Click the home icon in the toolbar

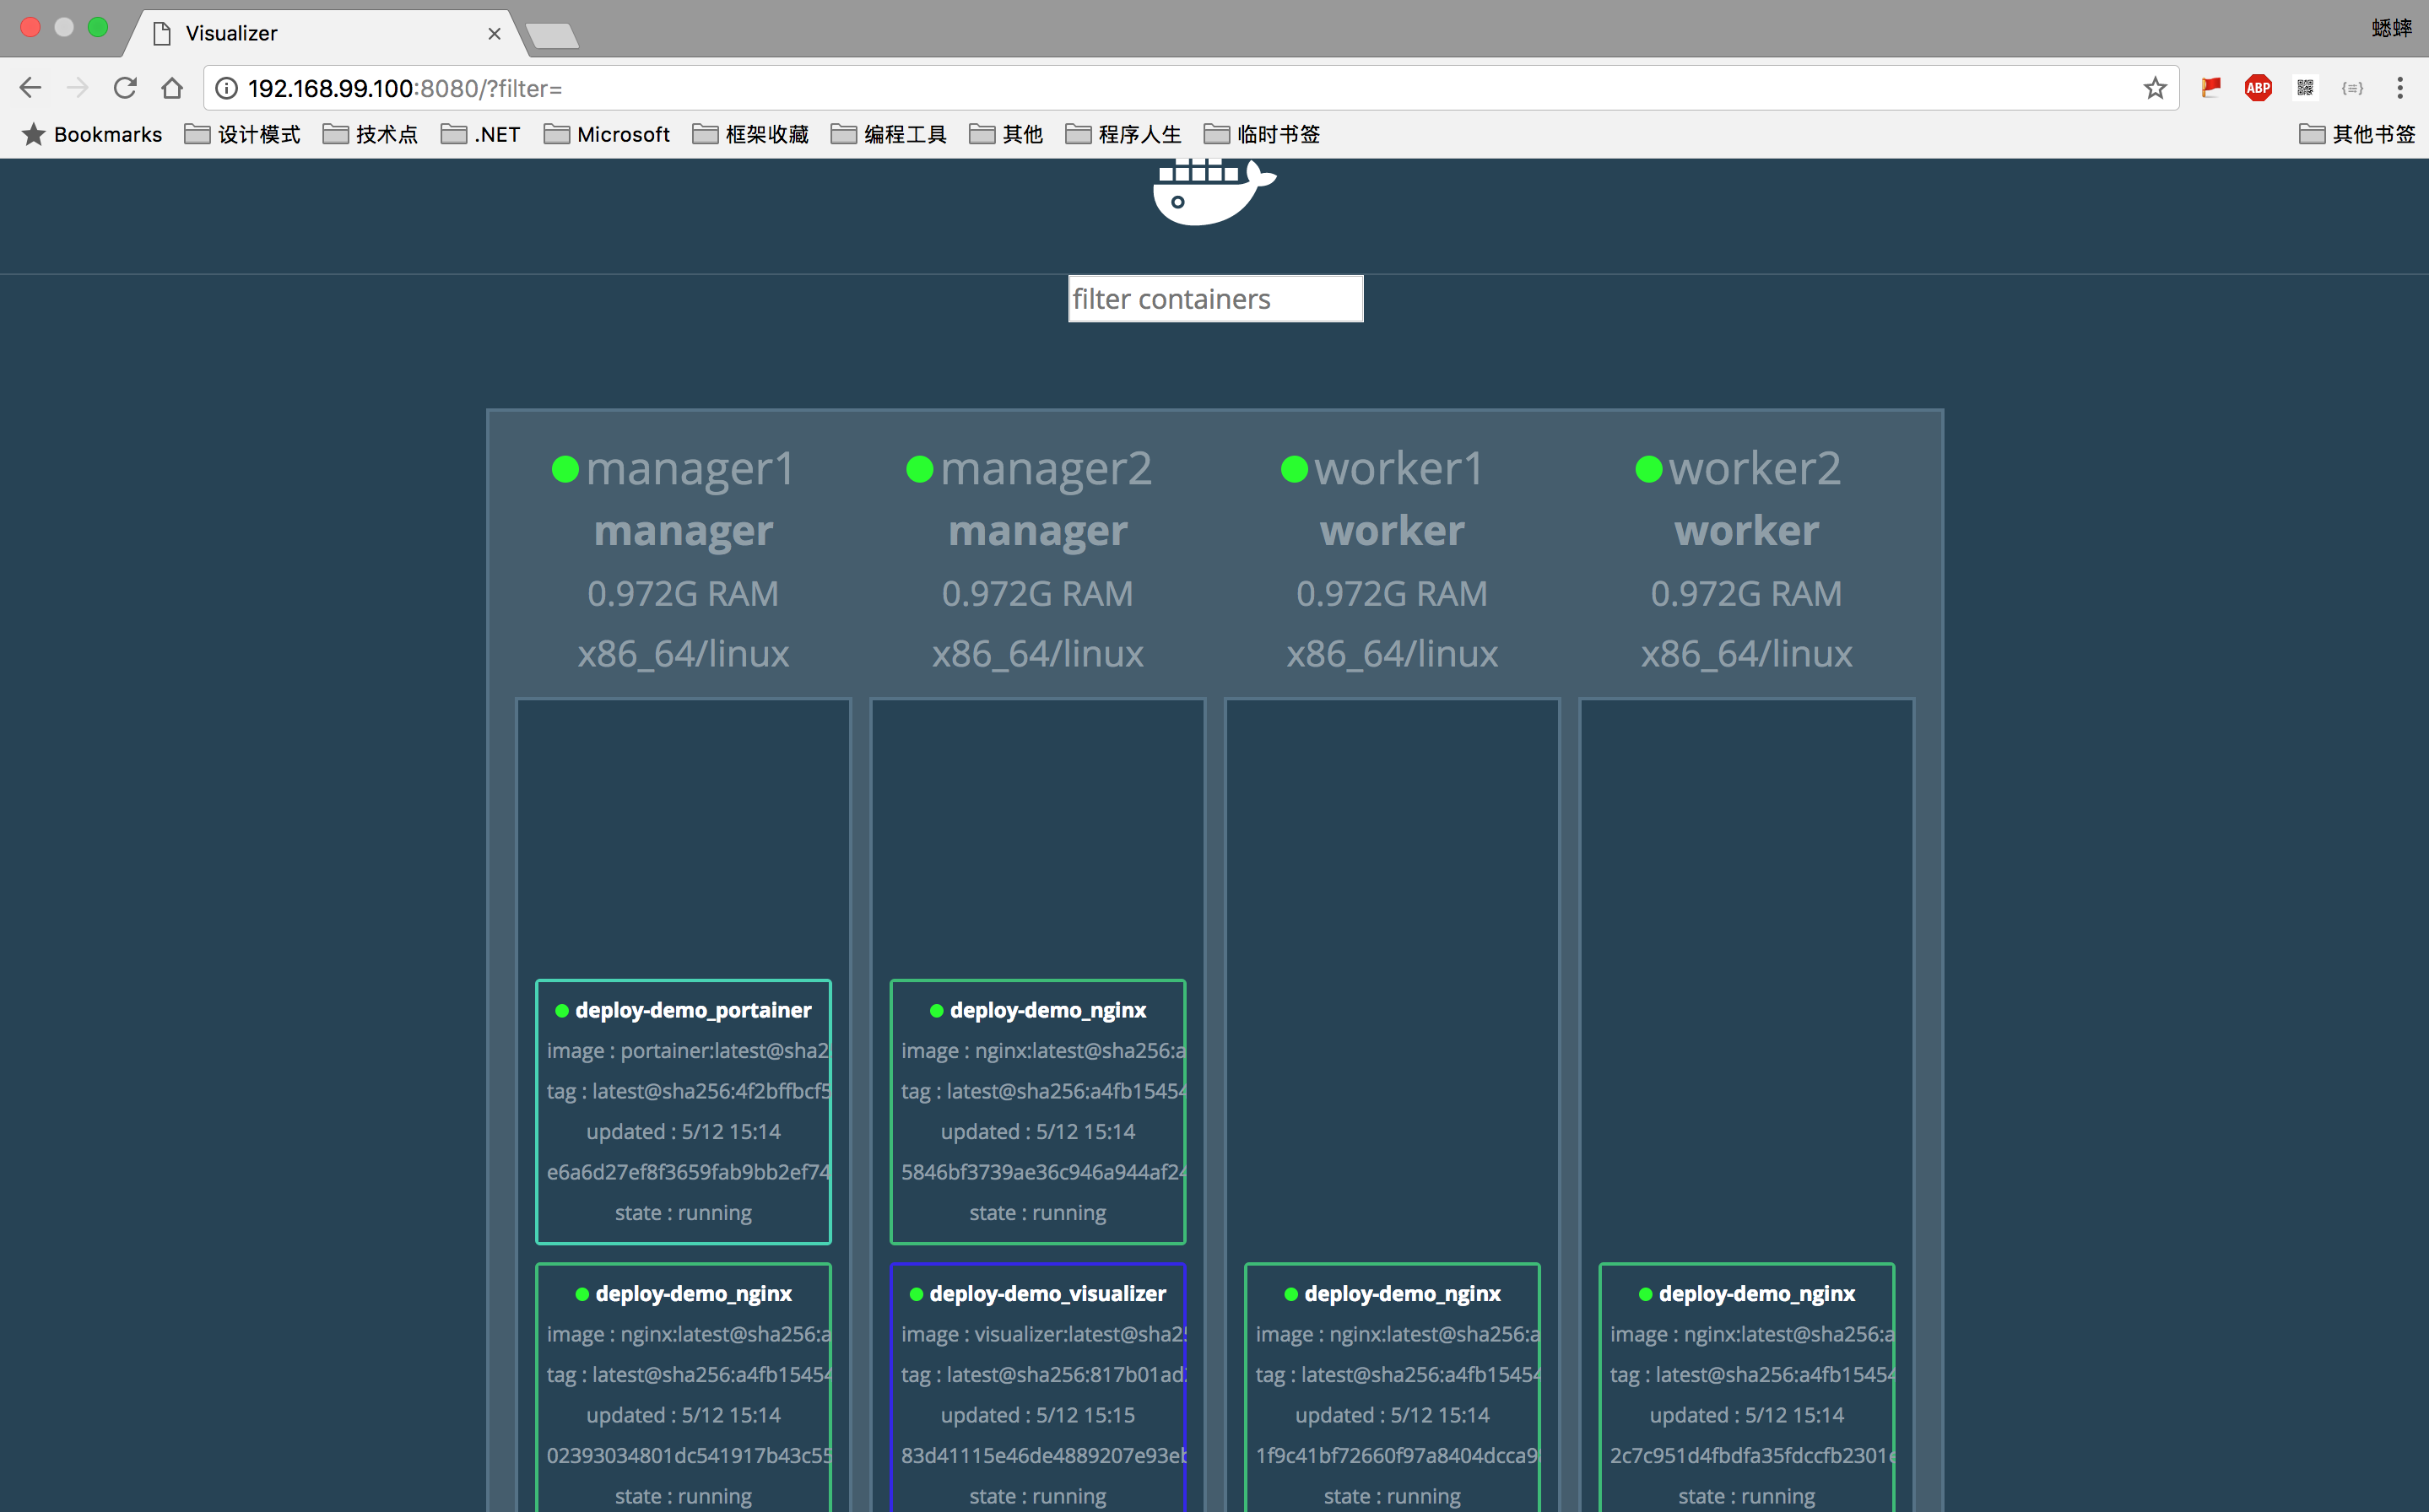[172, 88]
